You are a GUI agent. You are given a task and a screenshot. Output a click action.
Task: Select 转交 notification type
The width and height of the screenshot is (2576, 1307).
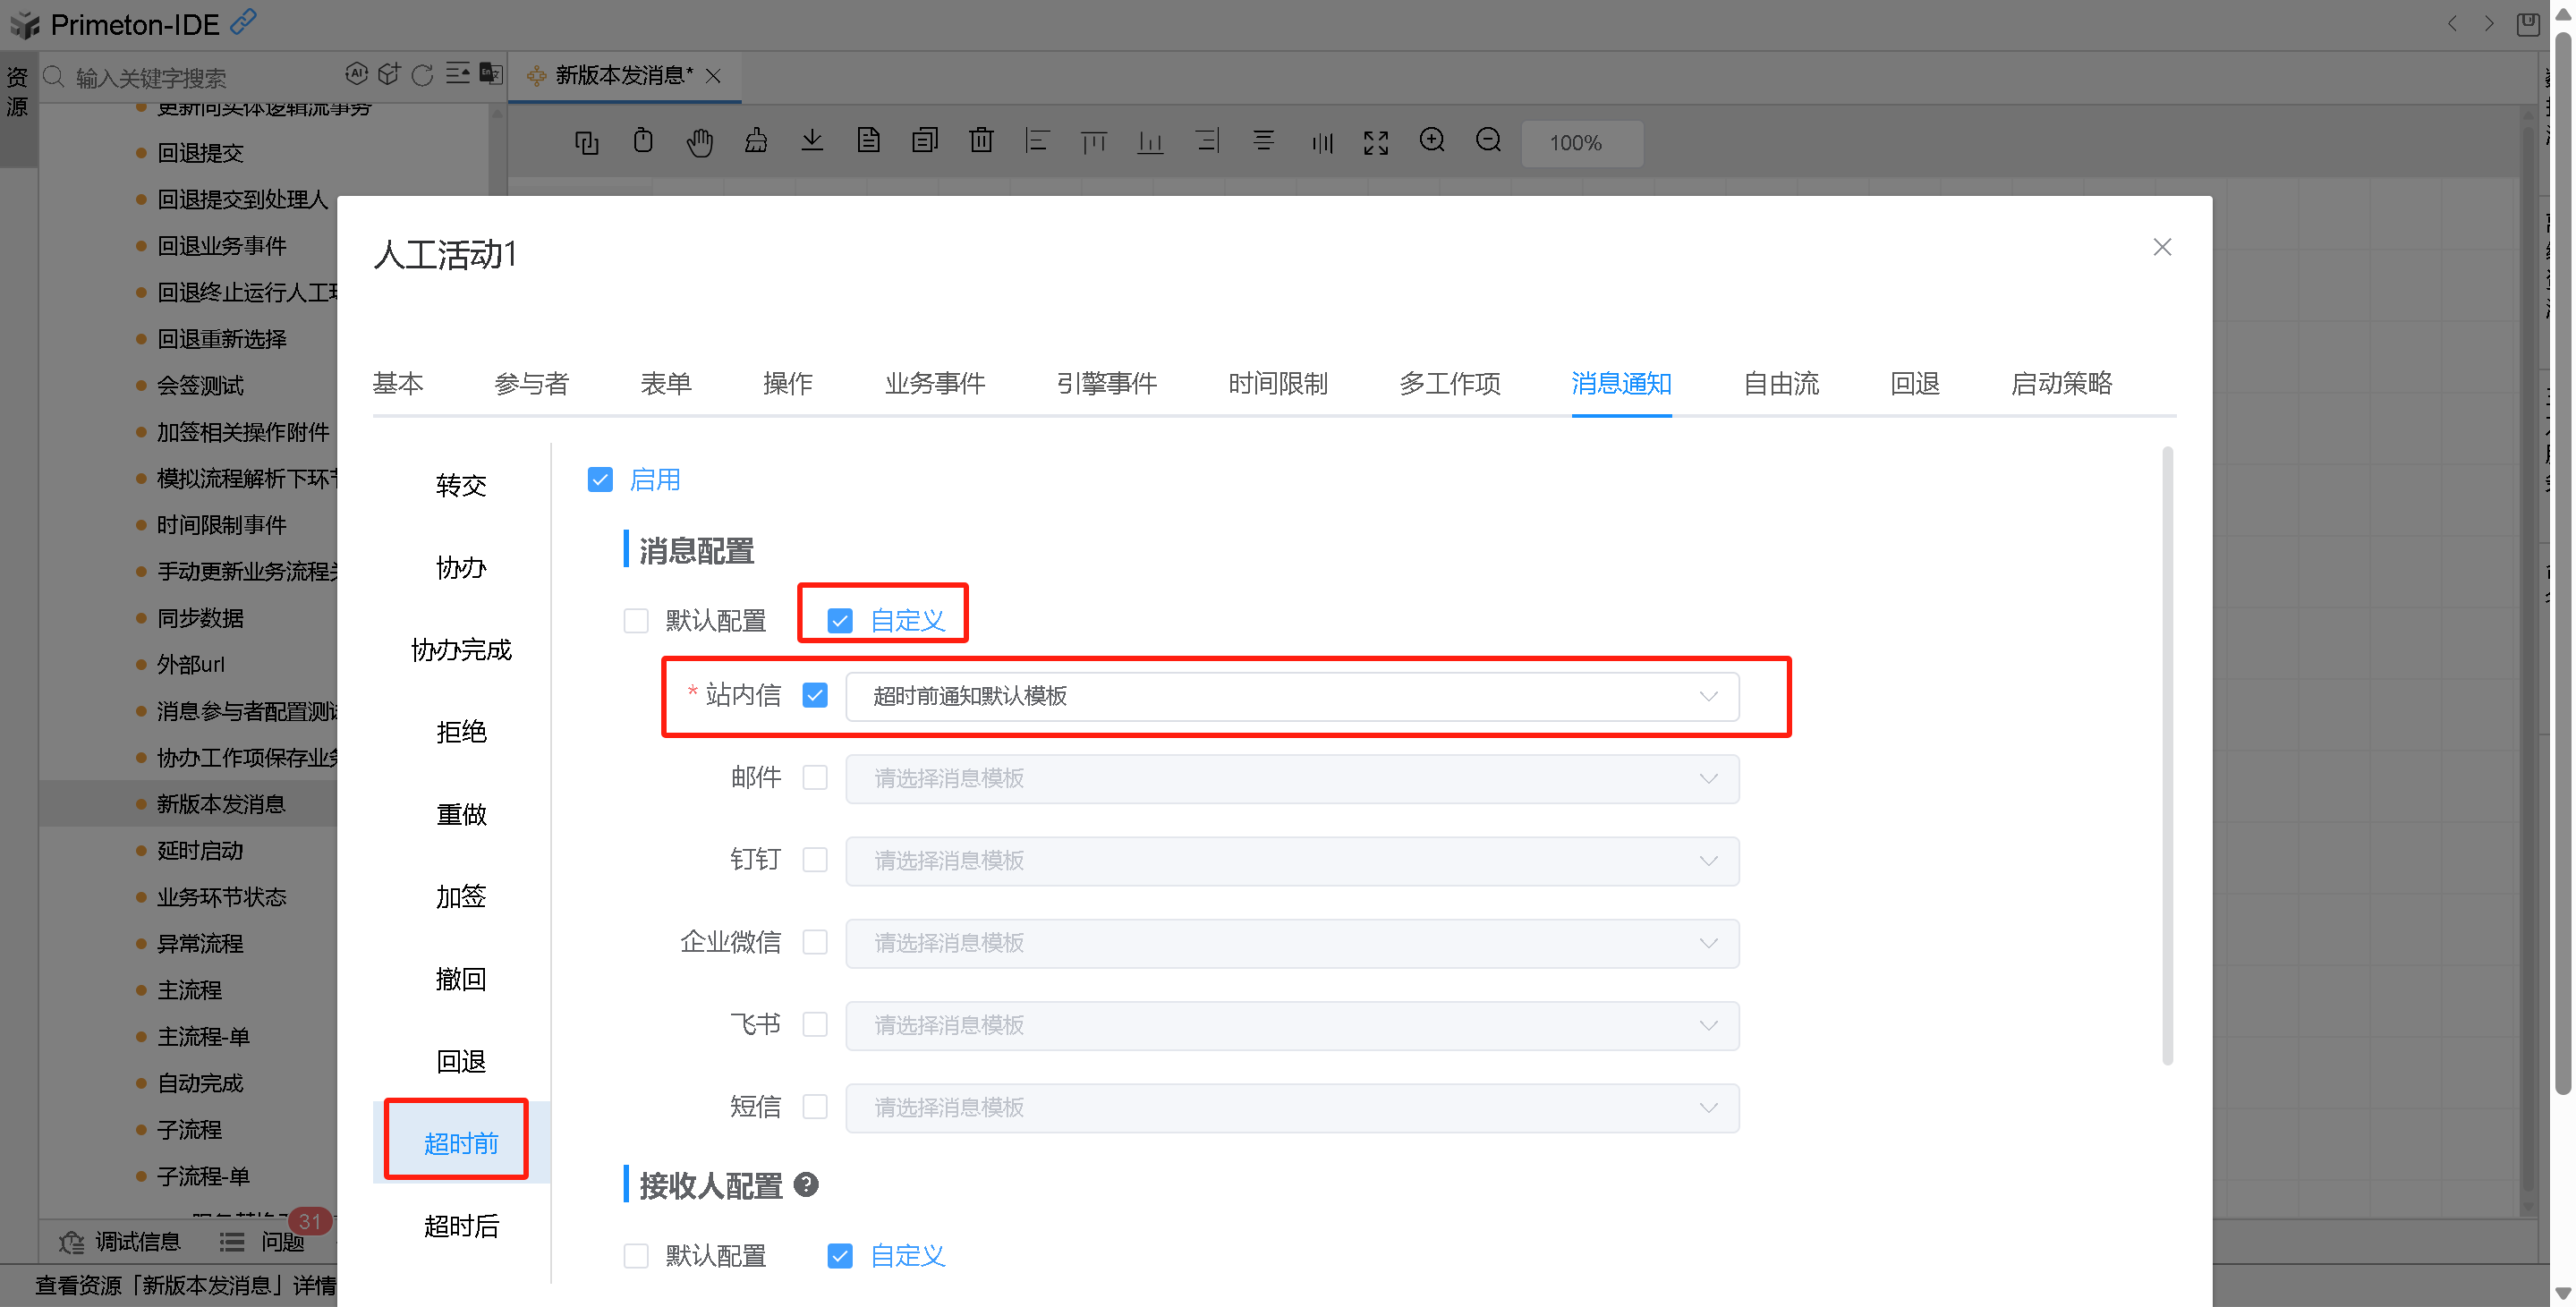point(461,486)
